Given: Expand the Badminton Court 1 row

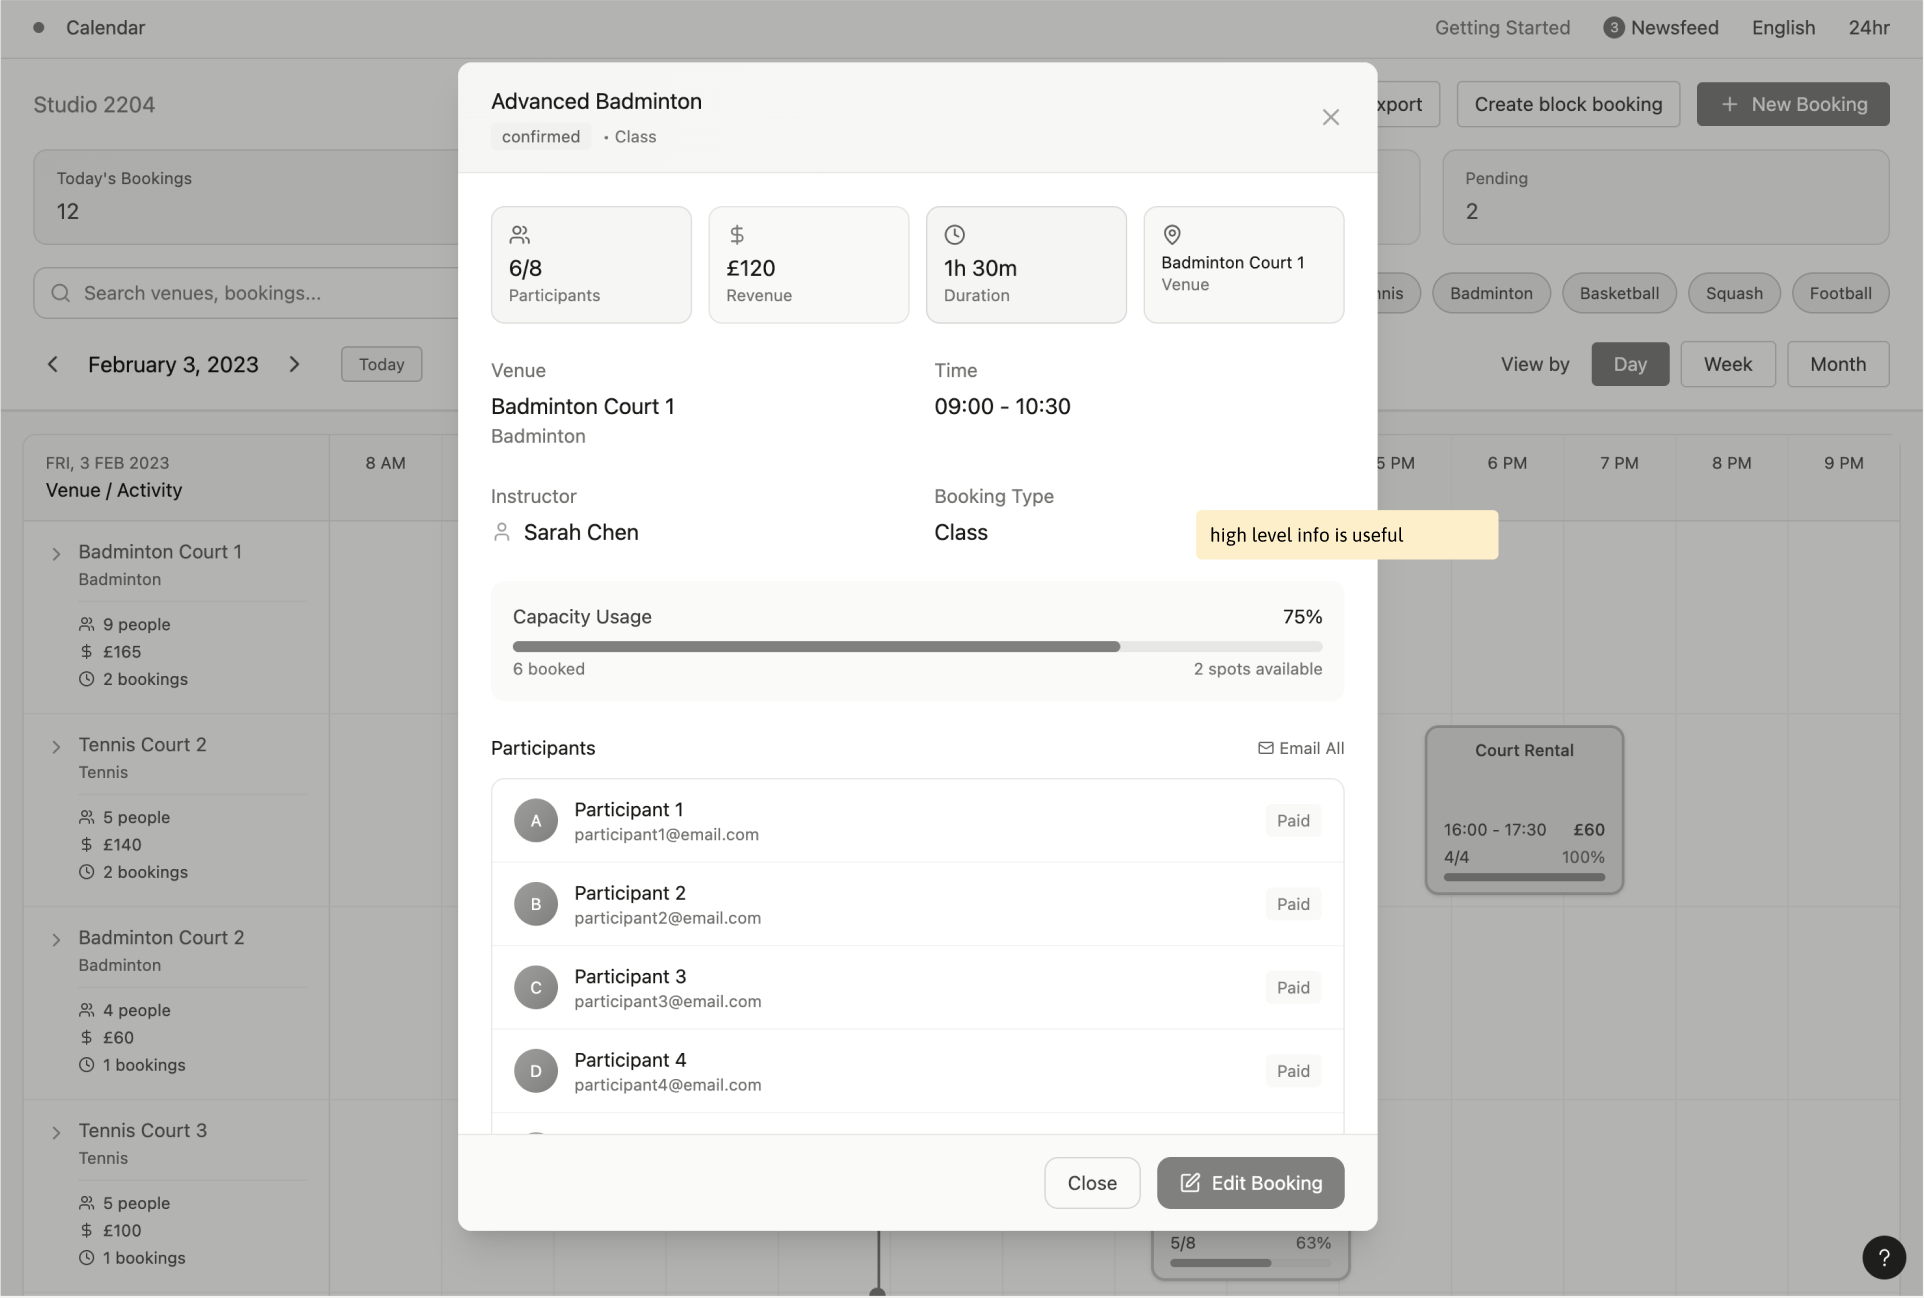Looking at the screenshot, I should click(x=56, y=553).
